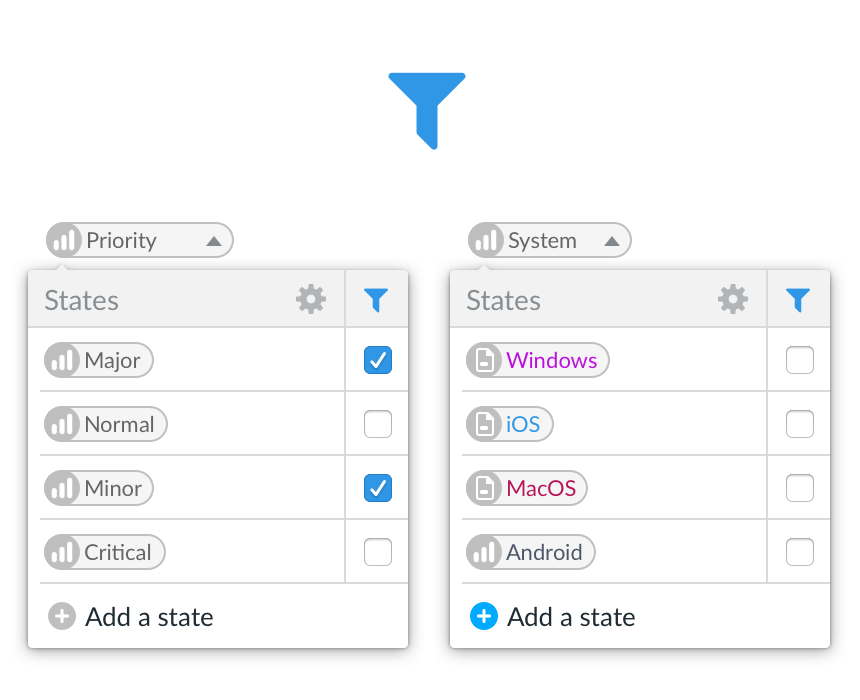Select the Critical state tag
The image size is (860, 700).
(x=105, y=552)
